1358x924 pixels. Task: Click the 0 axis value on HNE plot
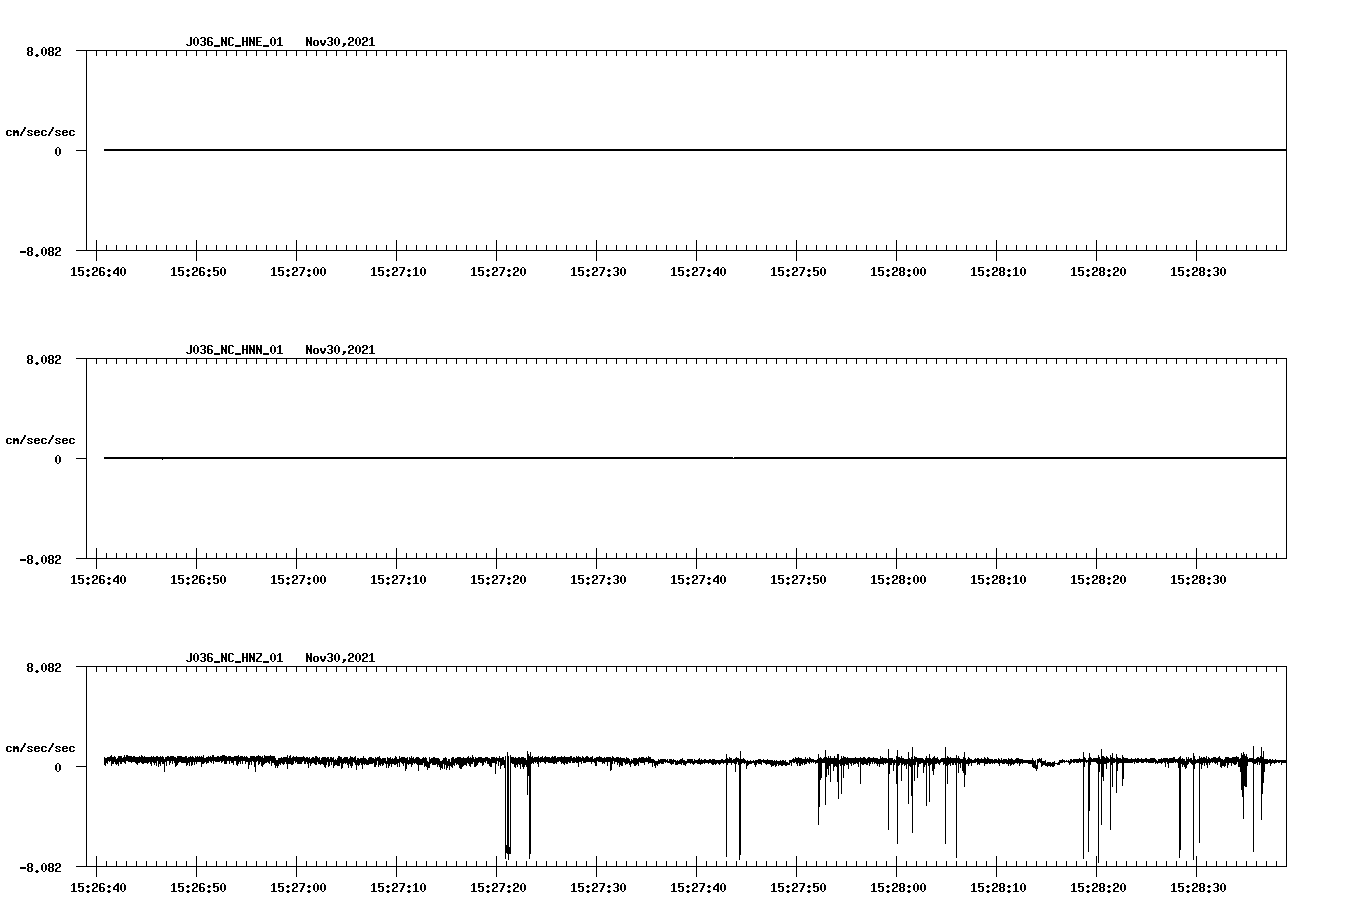58,151
